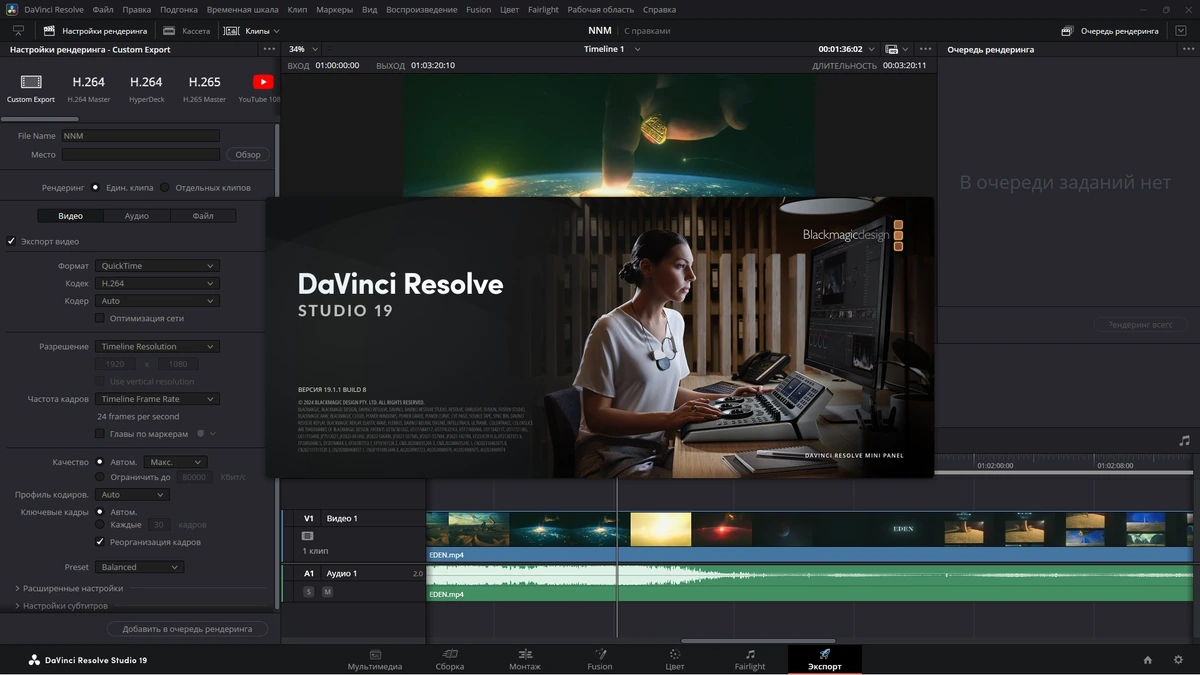Viewport: 1200px width, 675px height.
Task: Open the Кодек H.264 dropdown
Action: coord(157,283)
